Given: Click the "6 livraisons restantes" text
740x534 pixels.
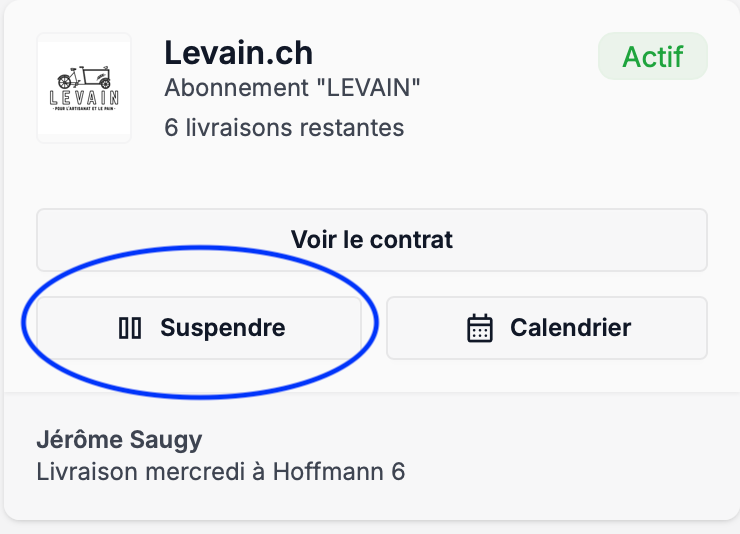Looking at the screenshot, I should 284,128.
